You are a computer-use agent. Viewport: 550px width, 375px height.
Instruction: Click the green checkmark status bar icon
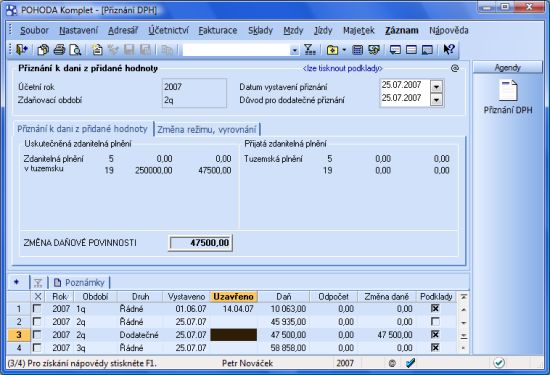click(499, 363)
